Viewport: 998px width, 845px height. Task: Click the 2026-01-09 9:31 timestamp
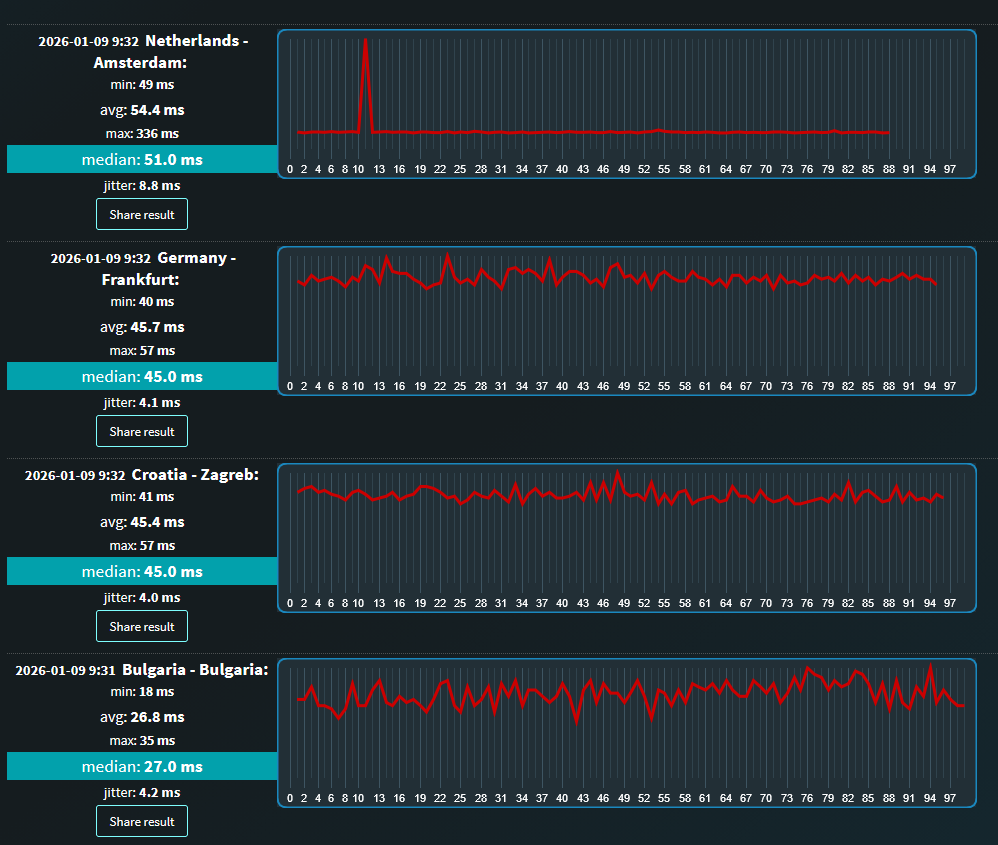(x=66, y=670)
